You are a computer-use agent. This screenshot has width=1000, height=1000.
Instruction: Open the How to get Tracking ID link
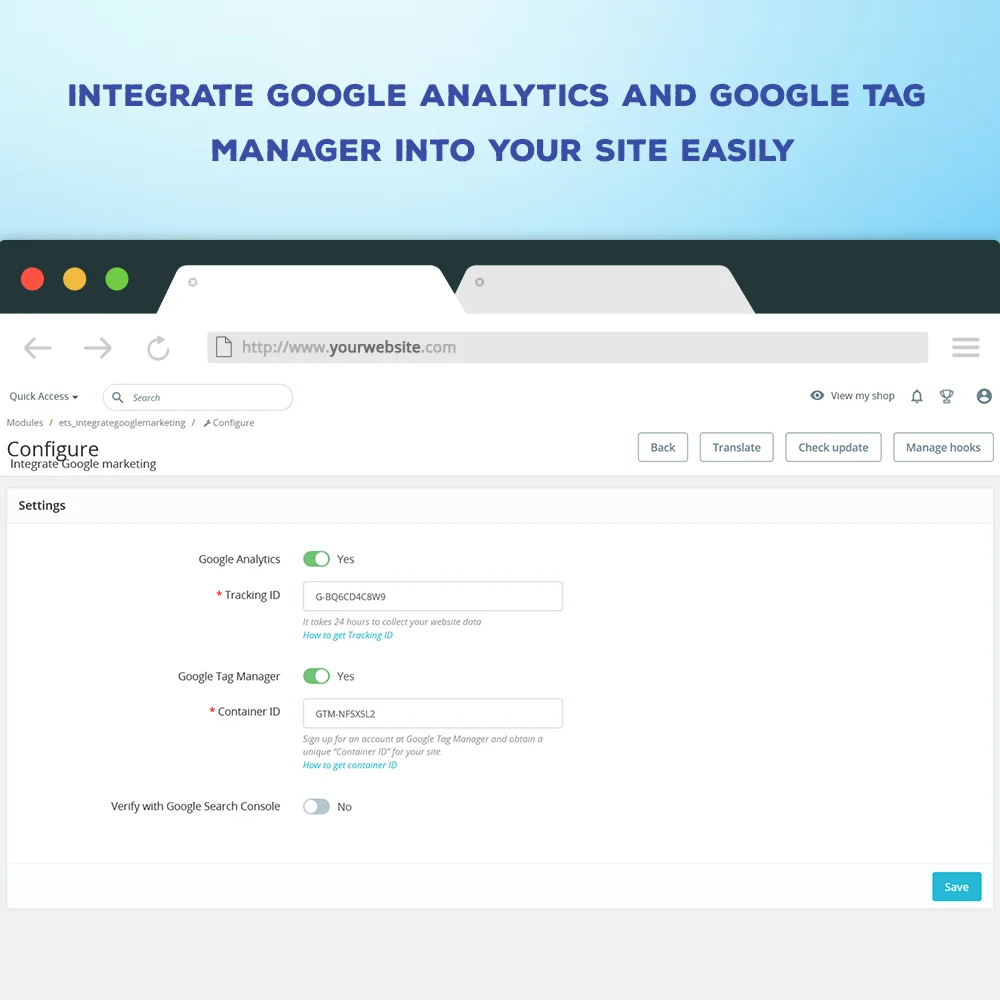point(348,635)
